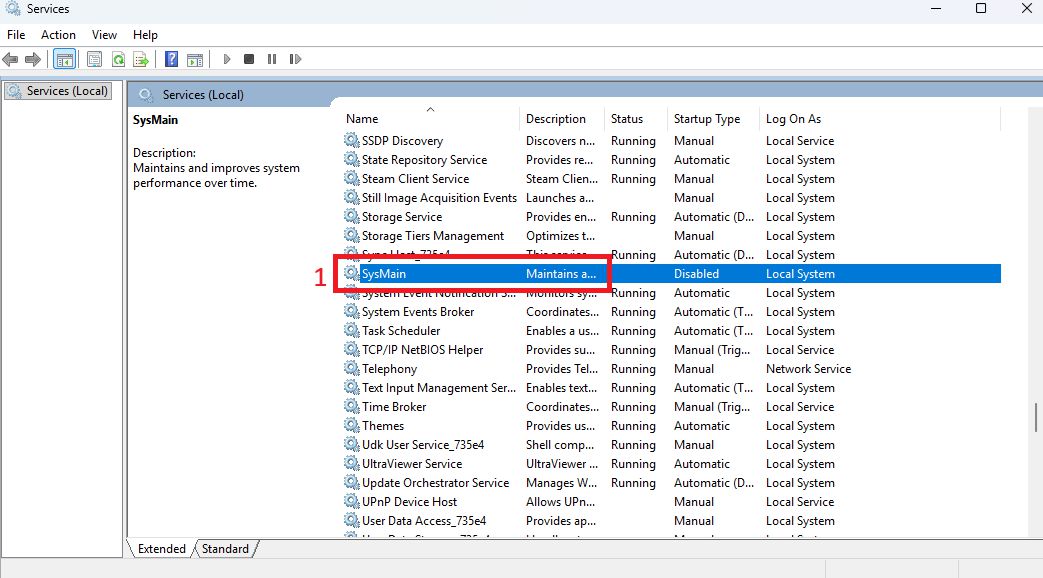Click the green Refresh toolbar icon

coord(118,60)
